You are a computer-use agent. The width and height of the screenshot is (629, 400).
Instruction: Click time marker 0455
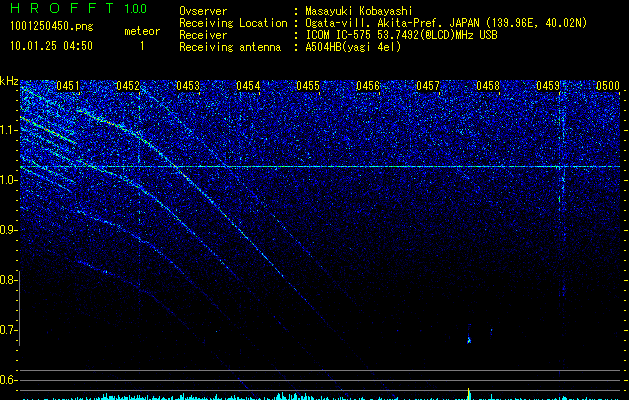coord(308,86)
